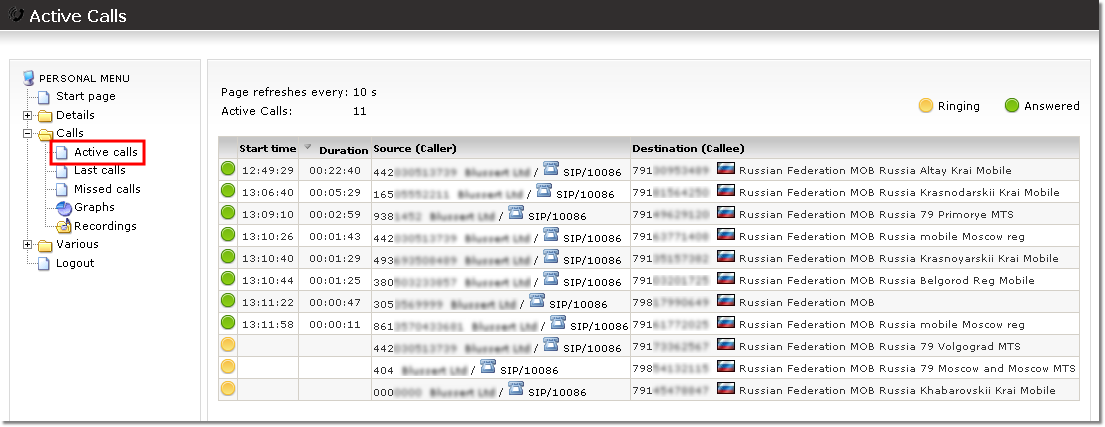
Task: Click yellow ringing icon in Khabarovskii Krai row
Action: (228, 390)
